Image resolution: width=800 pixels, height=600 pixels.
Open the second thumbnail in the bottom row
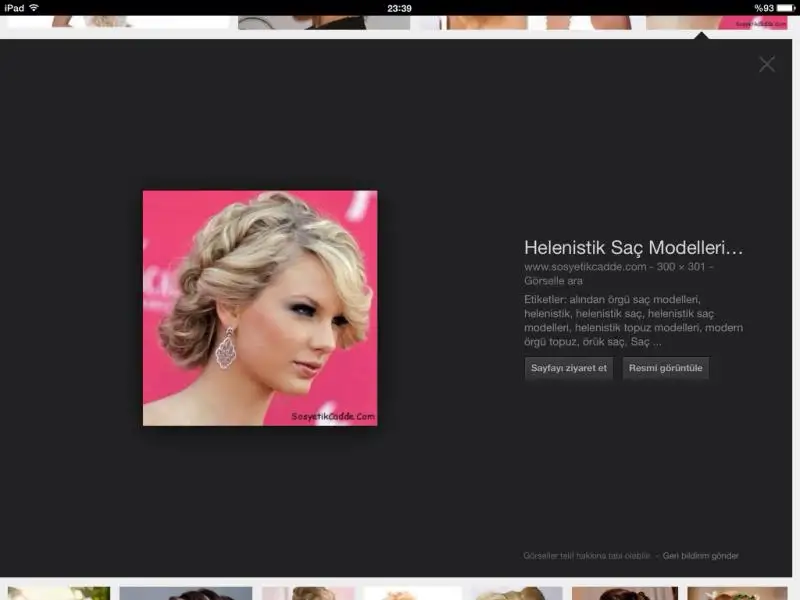click(185, 593)
